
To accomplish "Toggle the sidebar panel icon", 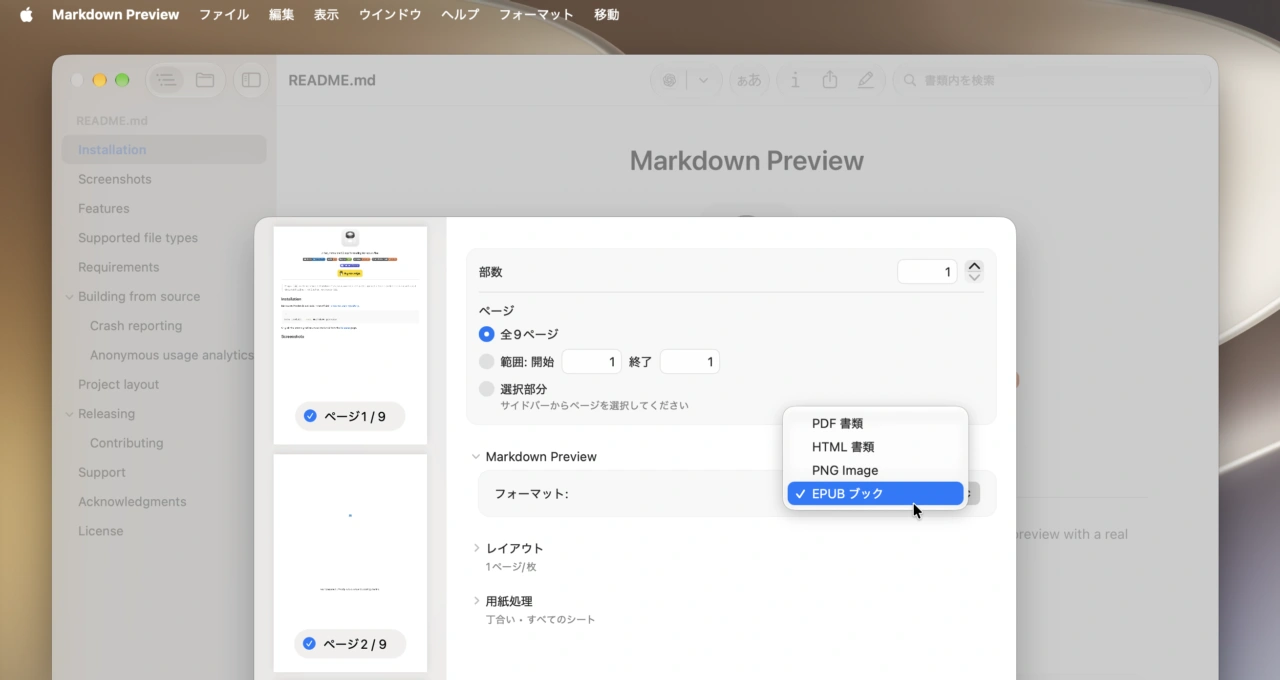I will pos(251,80).
